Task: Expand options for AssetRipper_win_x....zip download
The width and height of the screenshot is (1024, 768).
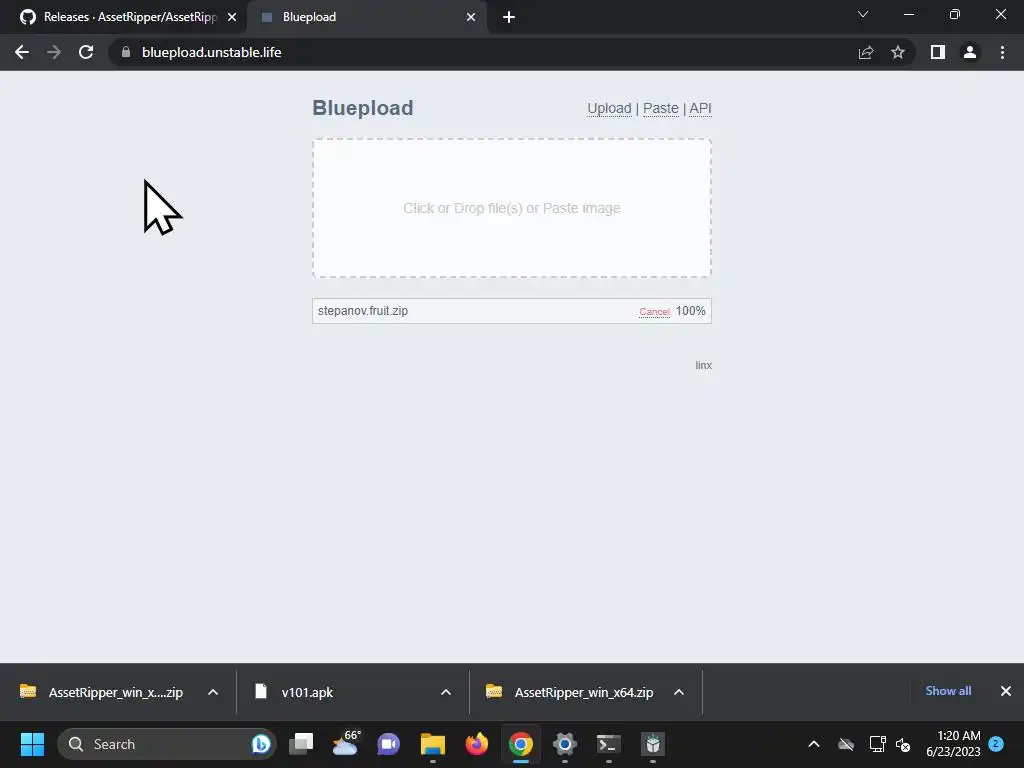Action: click(x=213, y=692)
